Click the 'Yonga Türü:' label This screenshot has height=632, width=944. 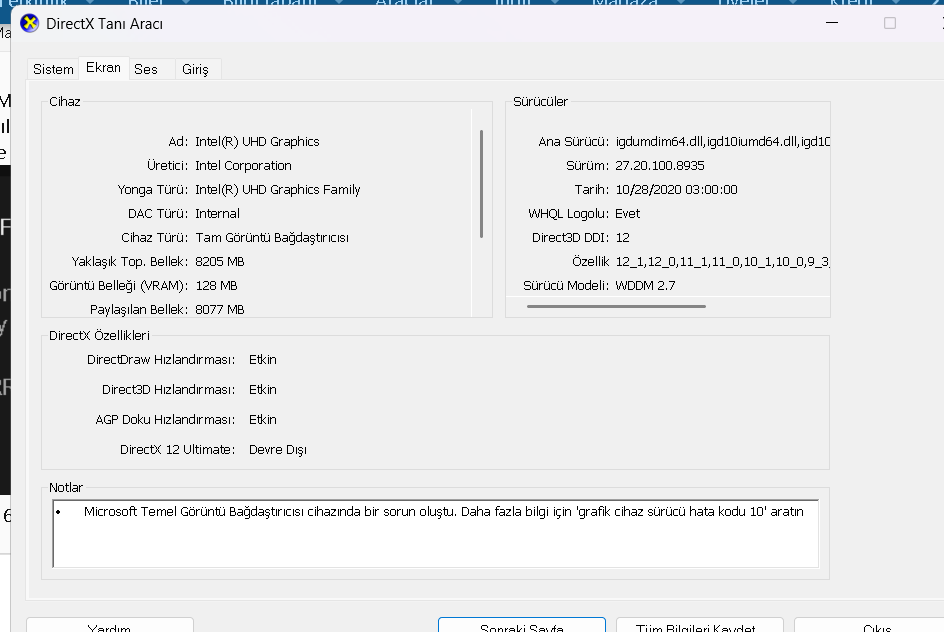(153, 190)
